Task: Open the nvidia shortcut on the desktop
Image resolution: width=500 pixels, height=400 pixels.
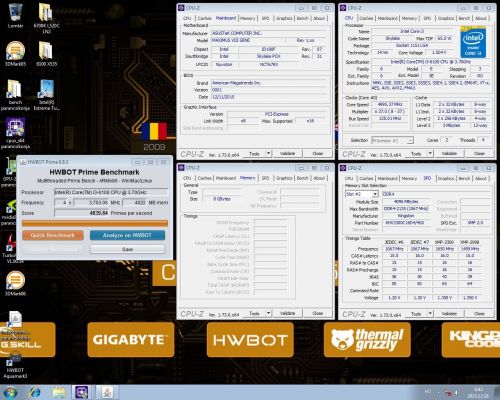Action: (8, 212)
